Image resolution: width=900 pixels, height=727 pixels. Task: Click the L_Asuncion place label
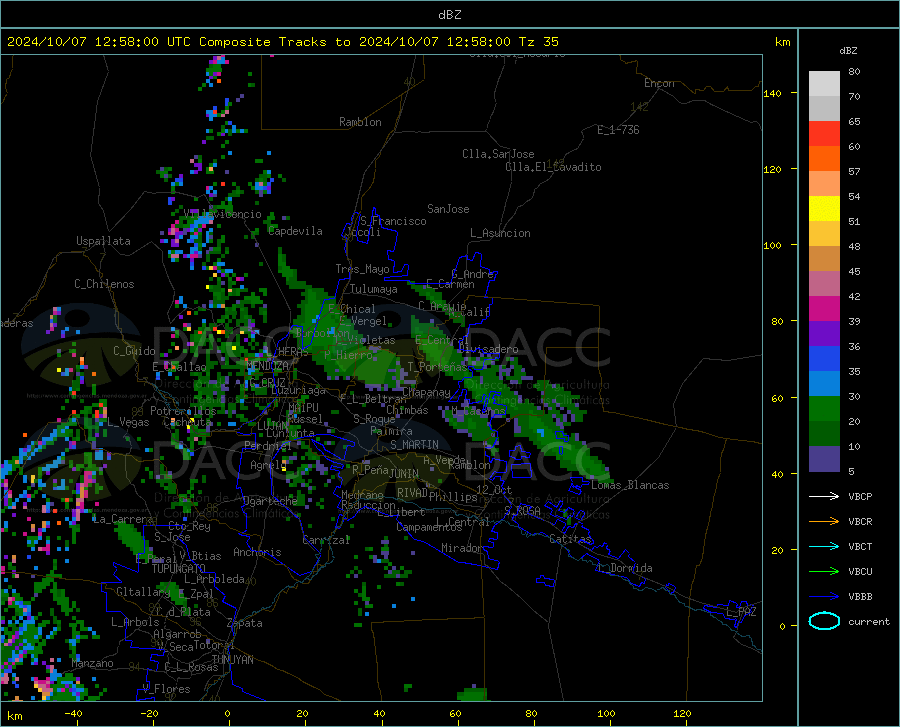500,233
